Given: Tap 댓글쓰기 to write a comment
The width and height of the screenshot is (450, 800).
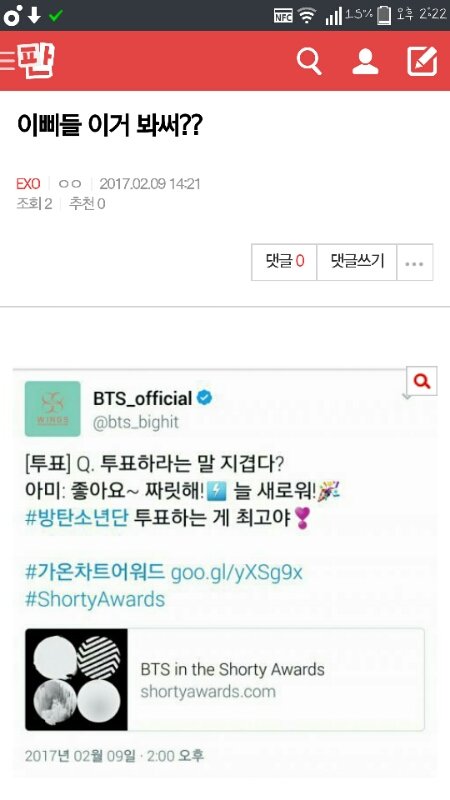Looking at the screenshot, I should (x=357, y=262).
